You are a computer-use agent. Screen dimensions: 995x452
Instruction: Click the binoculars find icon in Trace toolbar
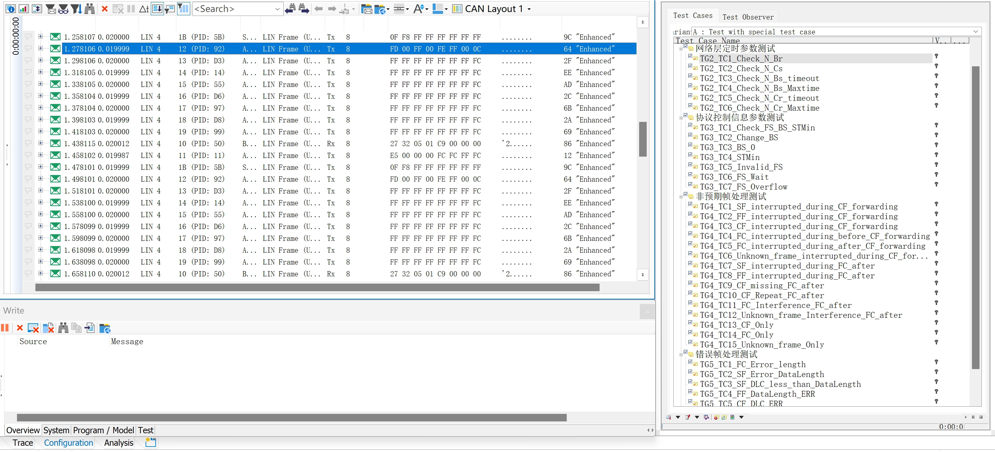[89, 9]
